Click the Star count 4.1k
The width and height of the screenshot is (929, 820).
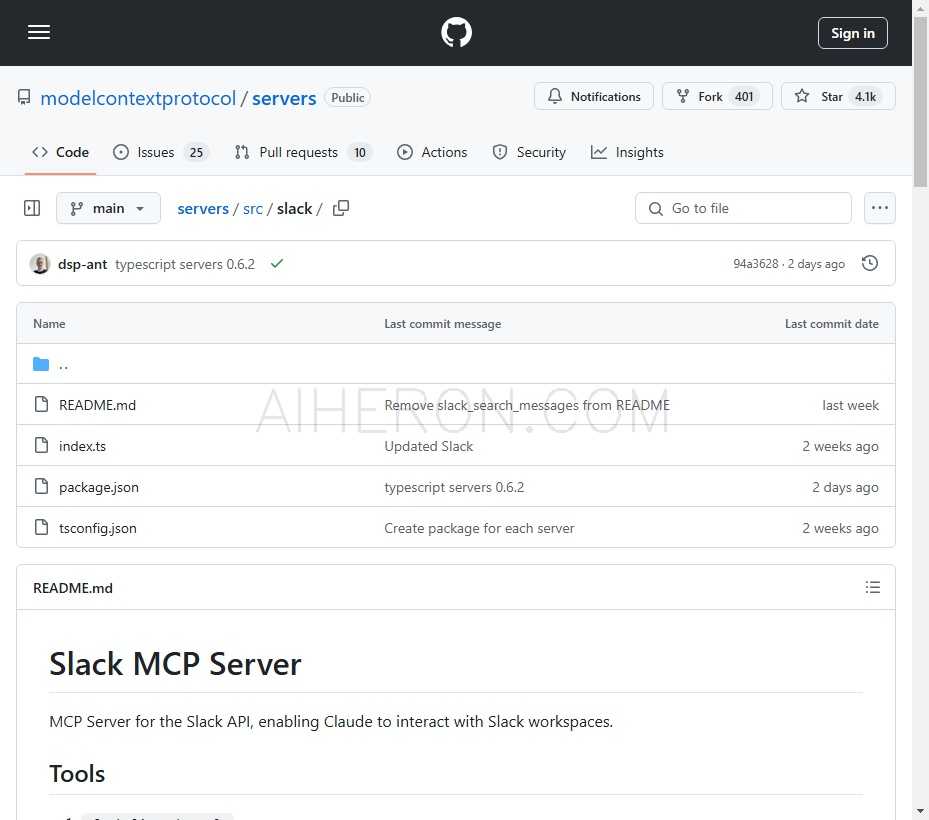pyautogui.click(x=865, y=97)
